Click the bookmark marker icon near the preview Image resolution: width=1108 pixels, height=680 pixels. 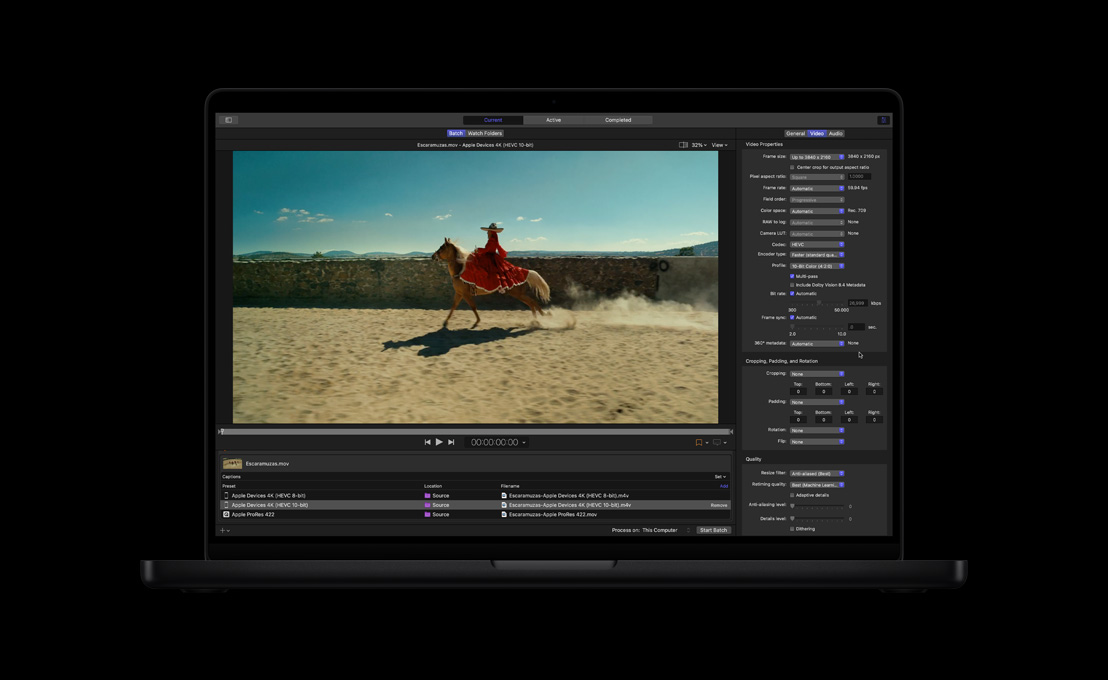698,441
